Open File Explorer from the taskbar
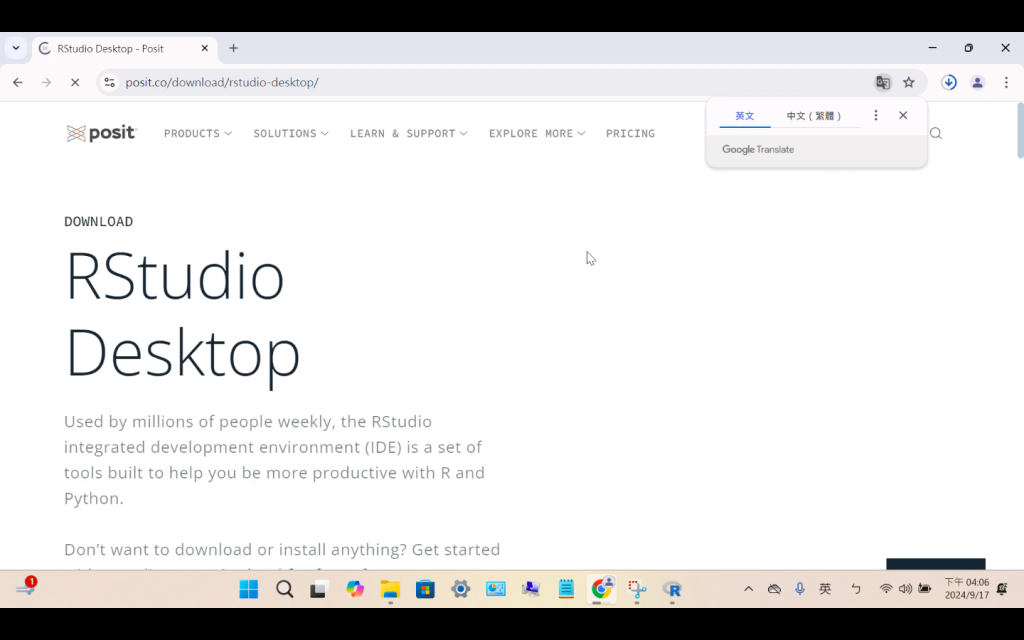Viewport: 1024px width, 640px height. tap(390, 589)
